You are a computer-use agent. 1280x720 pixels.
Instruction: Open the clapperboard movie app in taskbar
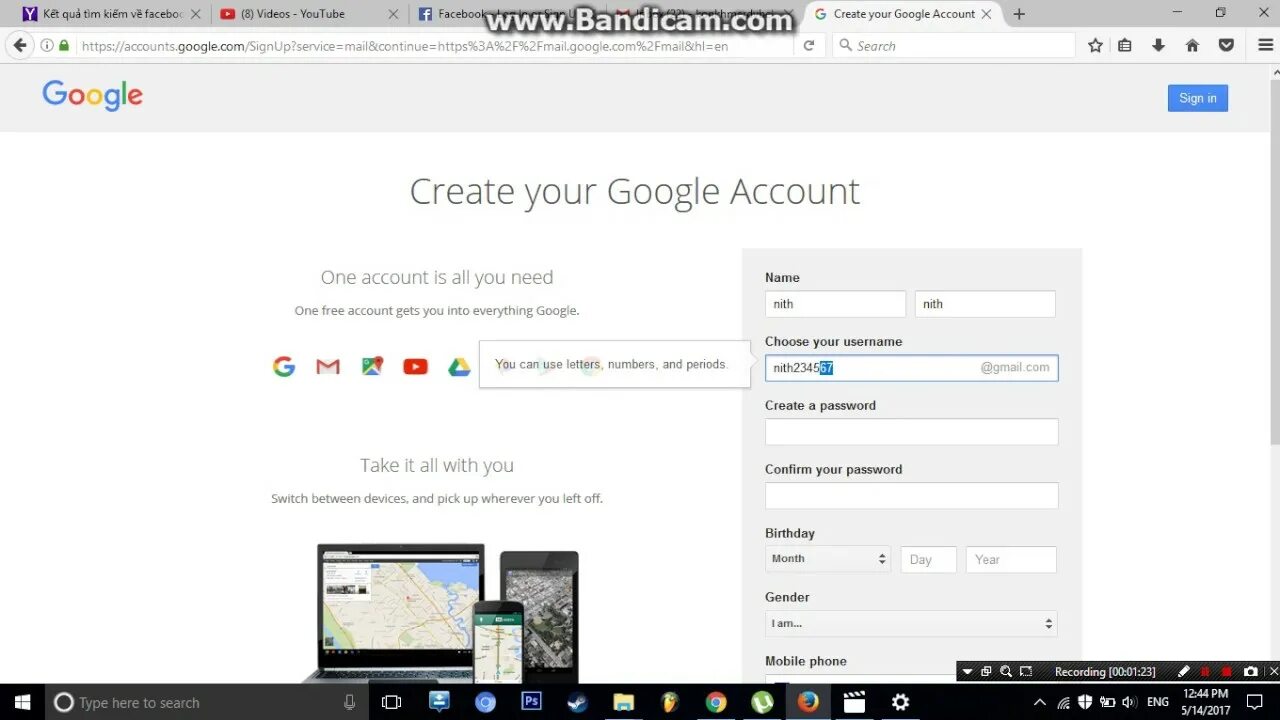[854, 702]
